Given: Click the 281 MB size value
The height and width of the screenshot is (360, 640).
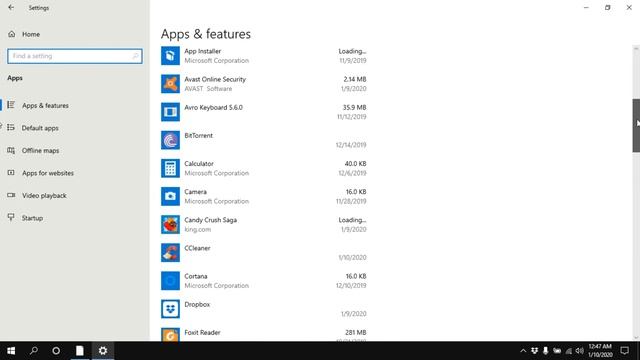Looking at the screenshot, I should click(x=356, y=333).
